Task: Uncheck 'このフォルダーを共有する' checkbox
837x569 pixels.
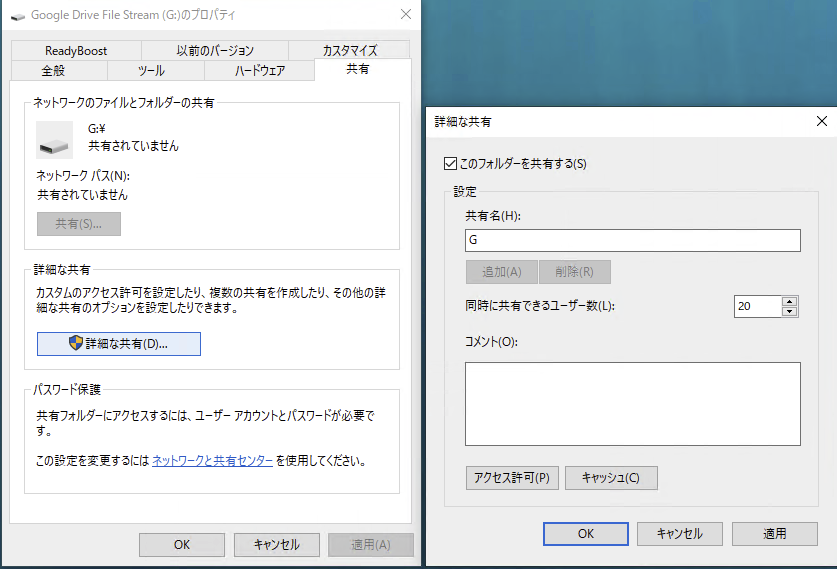Action: point(449,163)
